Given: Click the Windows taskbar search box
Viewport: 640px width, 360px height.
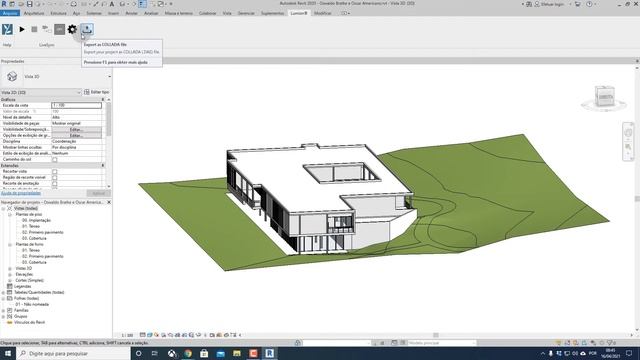Looking at the screenshot, I should coord(73,353).
